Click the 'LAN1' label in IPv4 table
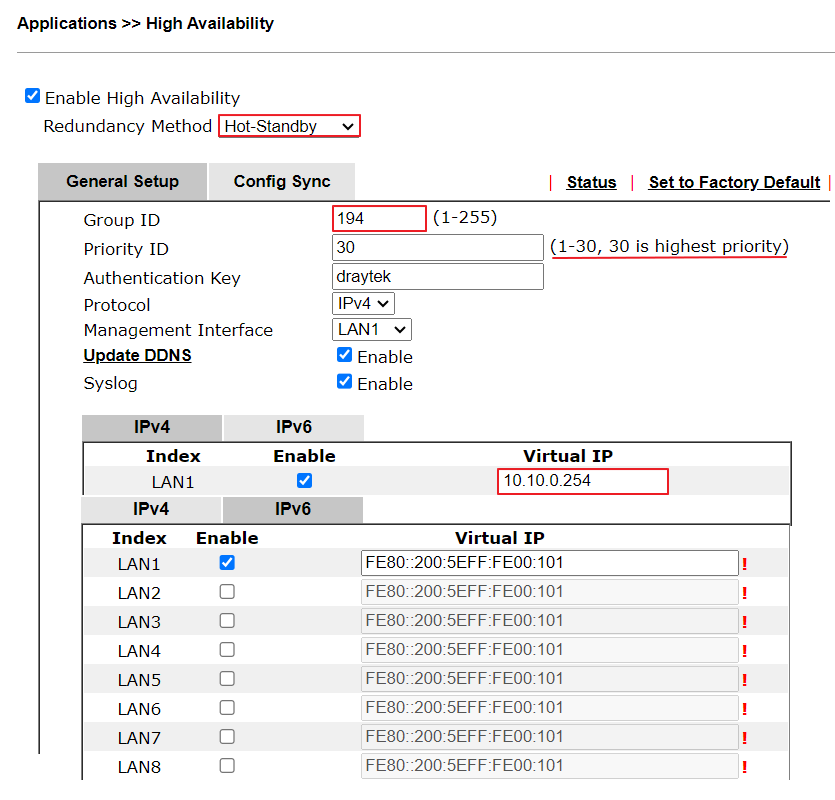The image size is (835, 800). click(x=173, y=482)
